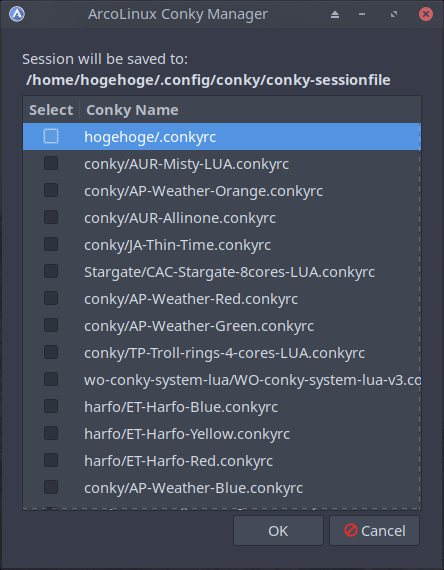
Task: Toggle the AUR-Allinone conky checkbox
Action: [51, 217]
